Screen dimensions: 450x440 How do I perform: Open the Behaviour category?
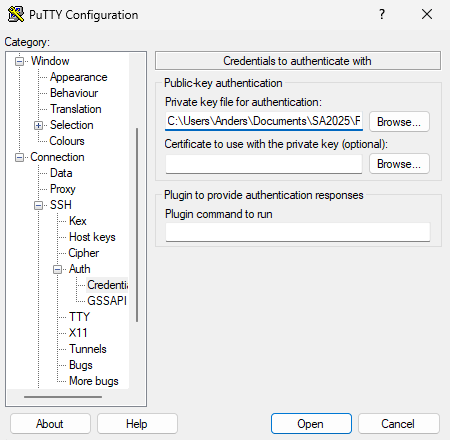point(74,93)
